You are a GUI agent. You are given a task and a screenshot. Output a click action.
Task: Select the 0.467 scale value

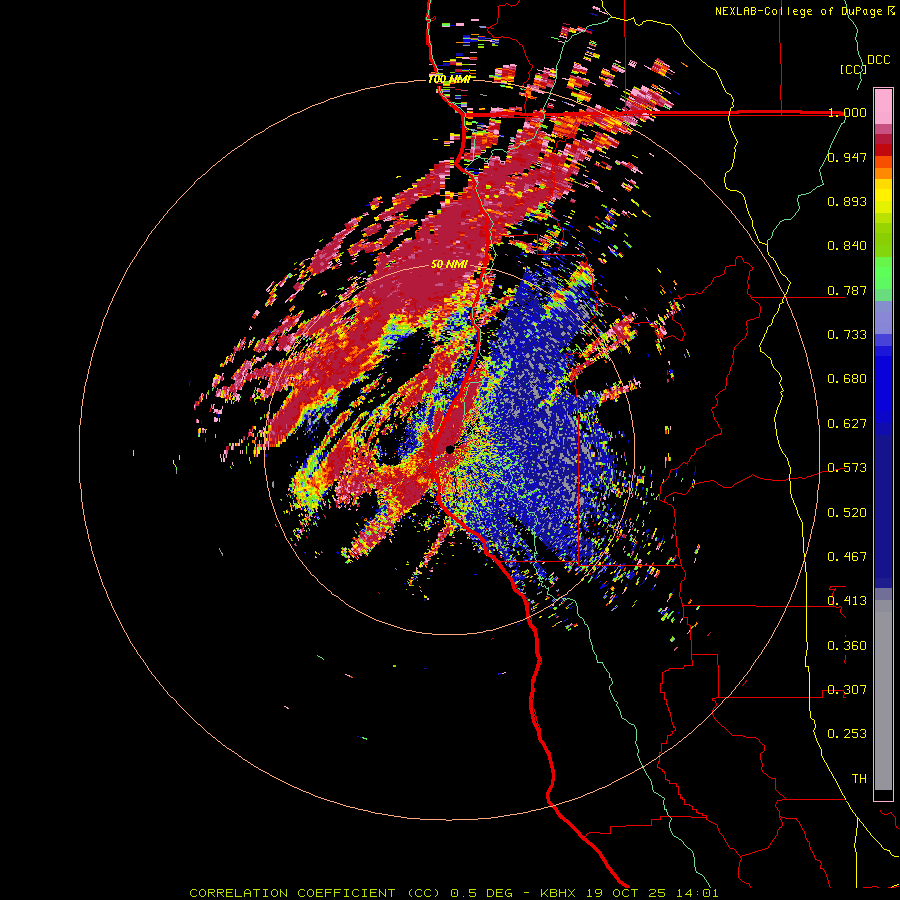click(847, 557)
